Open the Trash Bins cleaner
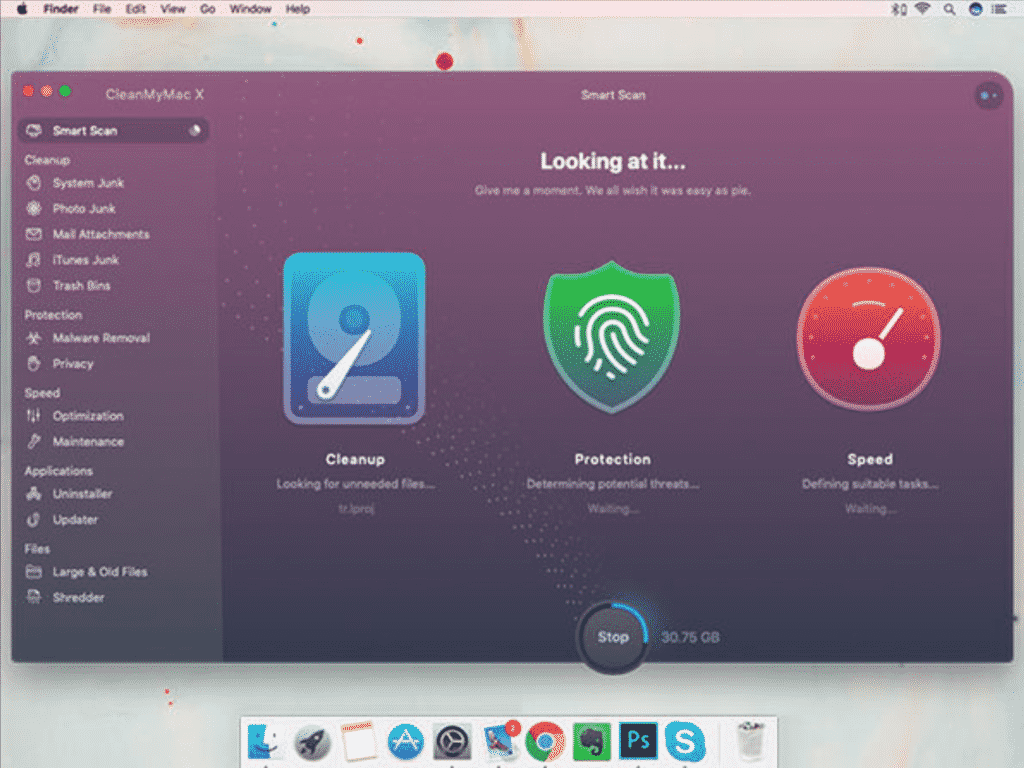Image resolution: width=1024 pixels, height=768 pixels. click(82, 285)
